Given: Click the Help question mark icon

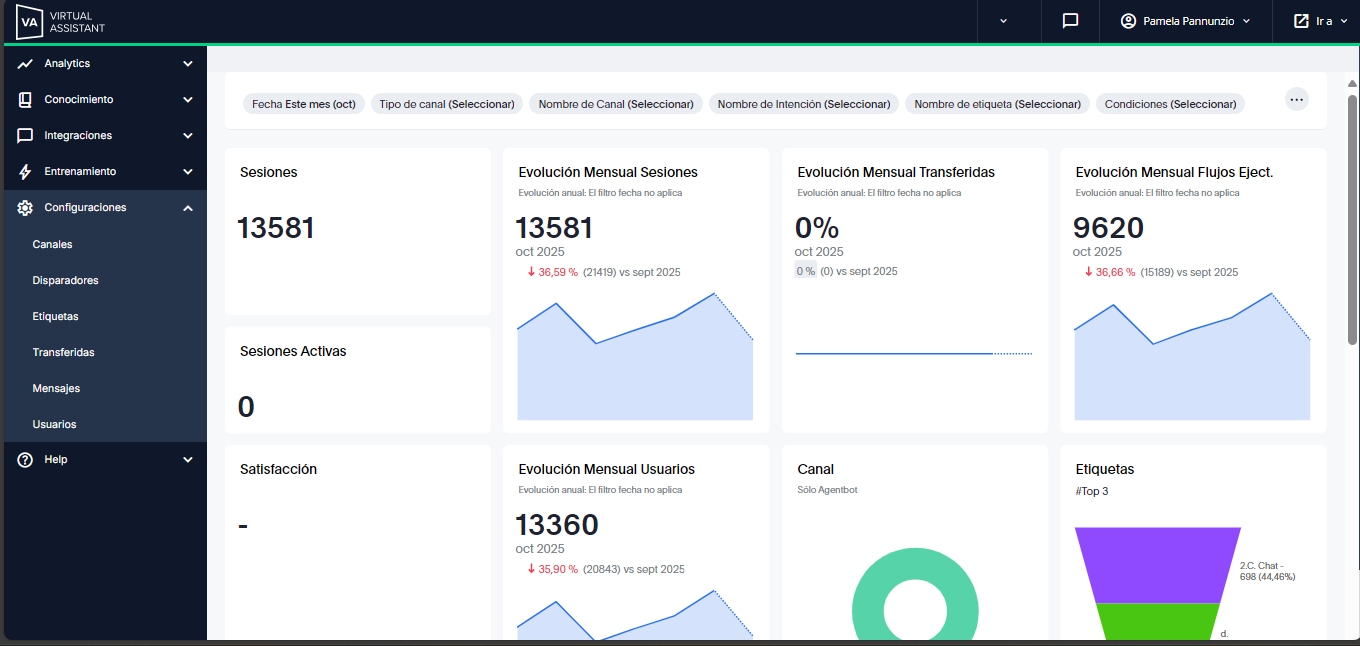Looking at the screenshot, I should (x=25, y=460).
